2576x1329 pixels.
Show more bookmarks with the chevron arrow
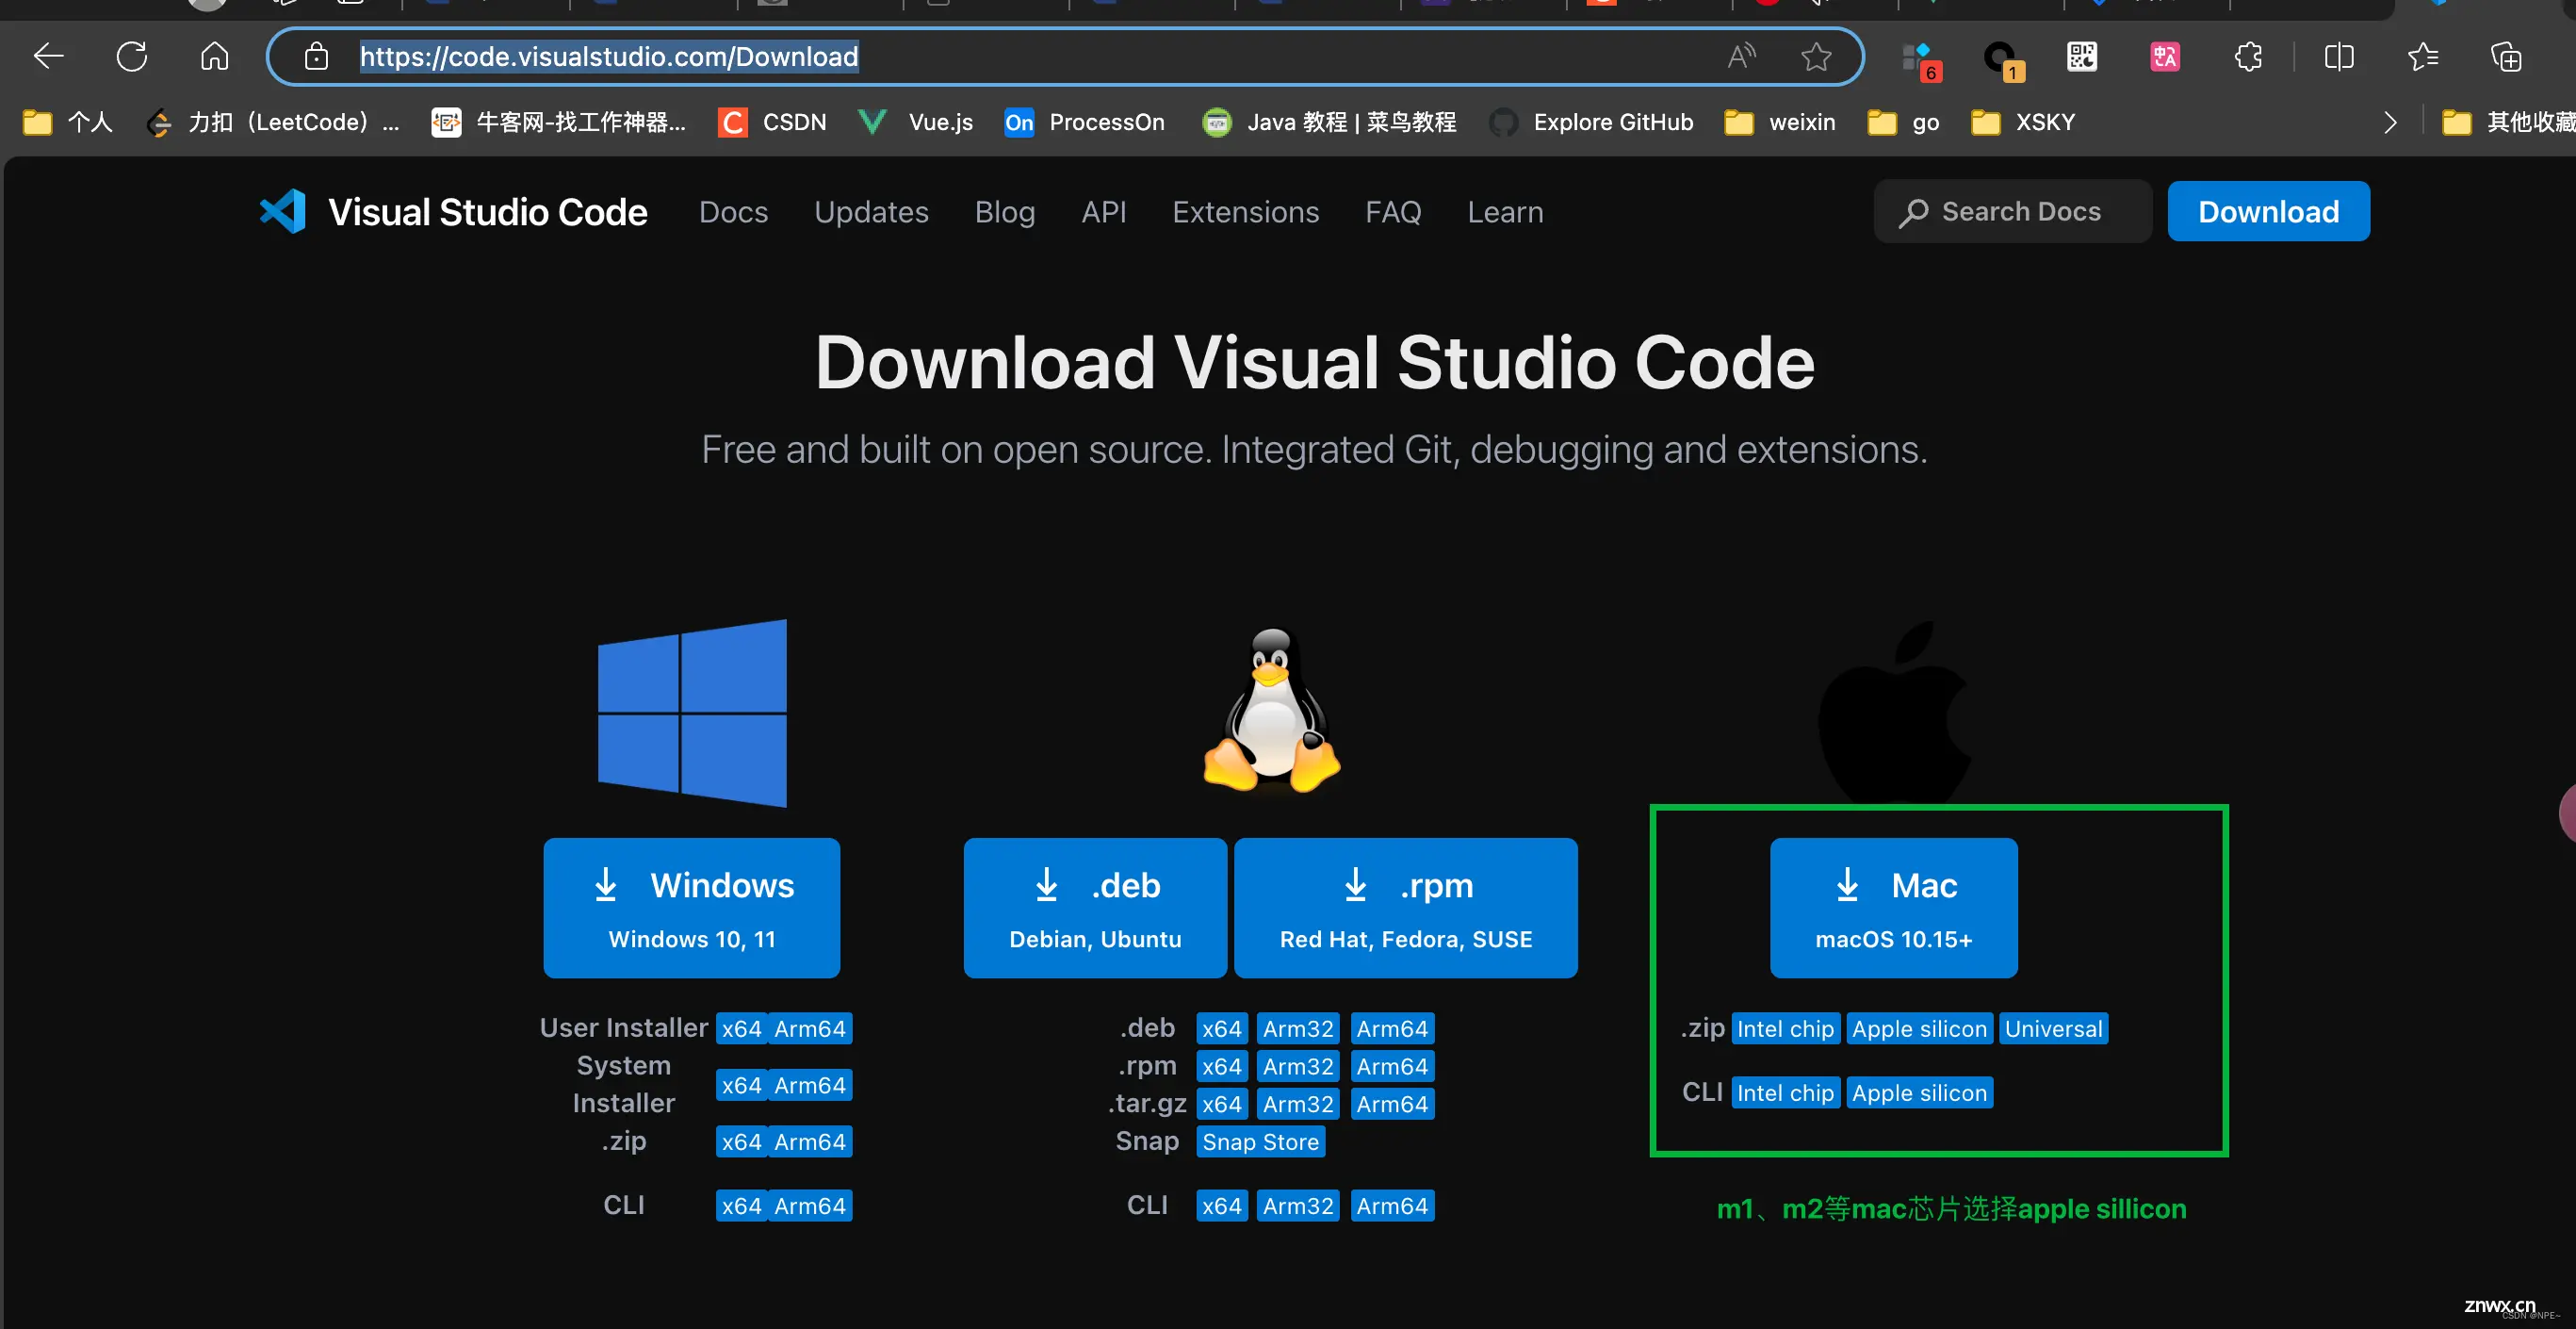2390,122
